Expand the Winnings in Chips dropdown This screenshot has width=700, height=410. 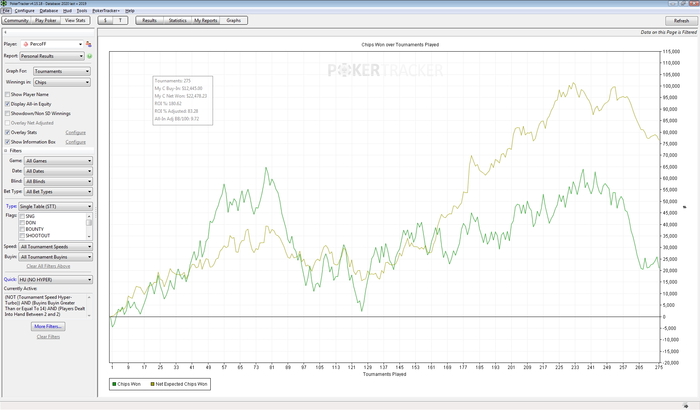coord(62,82)
